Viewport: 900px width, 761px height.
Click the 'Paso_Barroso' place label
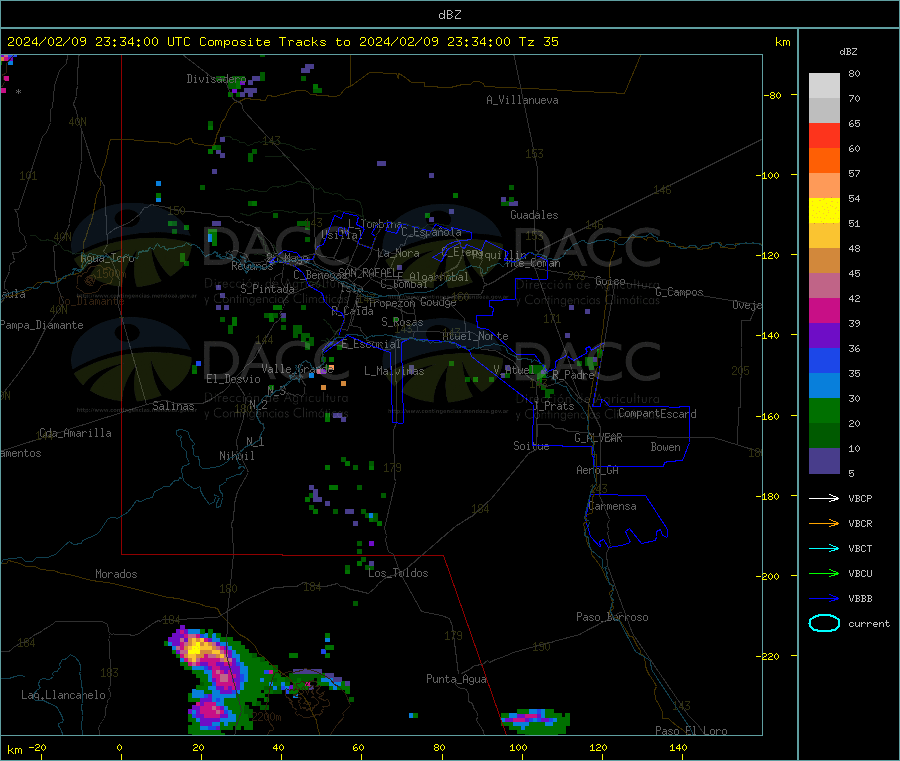pos(612,617)
